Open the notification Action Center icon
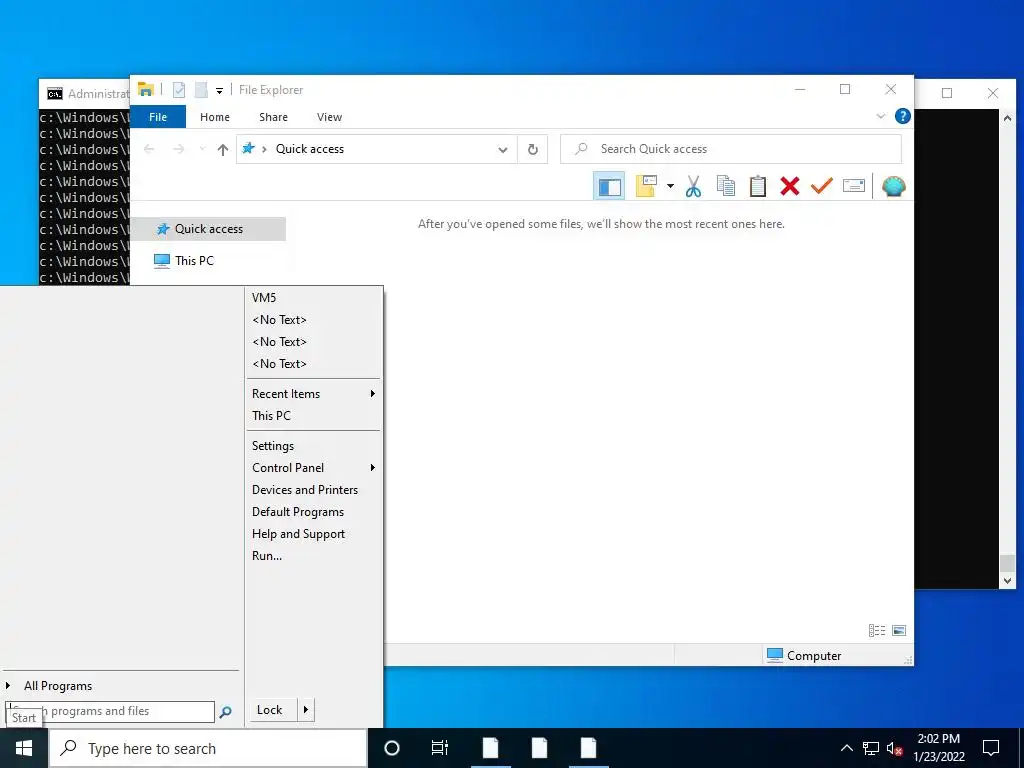Viewport: 1024px width, 768px height. [x=991, y=748]
